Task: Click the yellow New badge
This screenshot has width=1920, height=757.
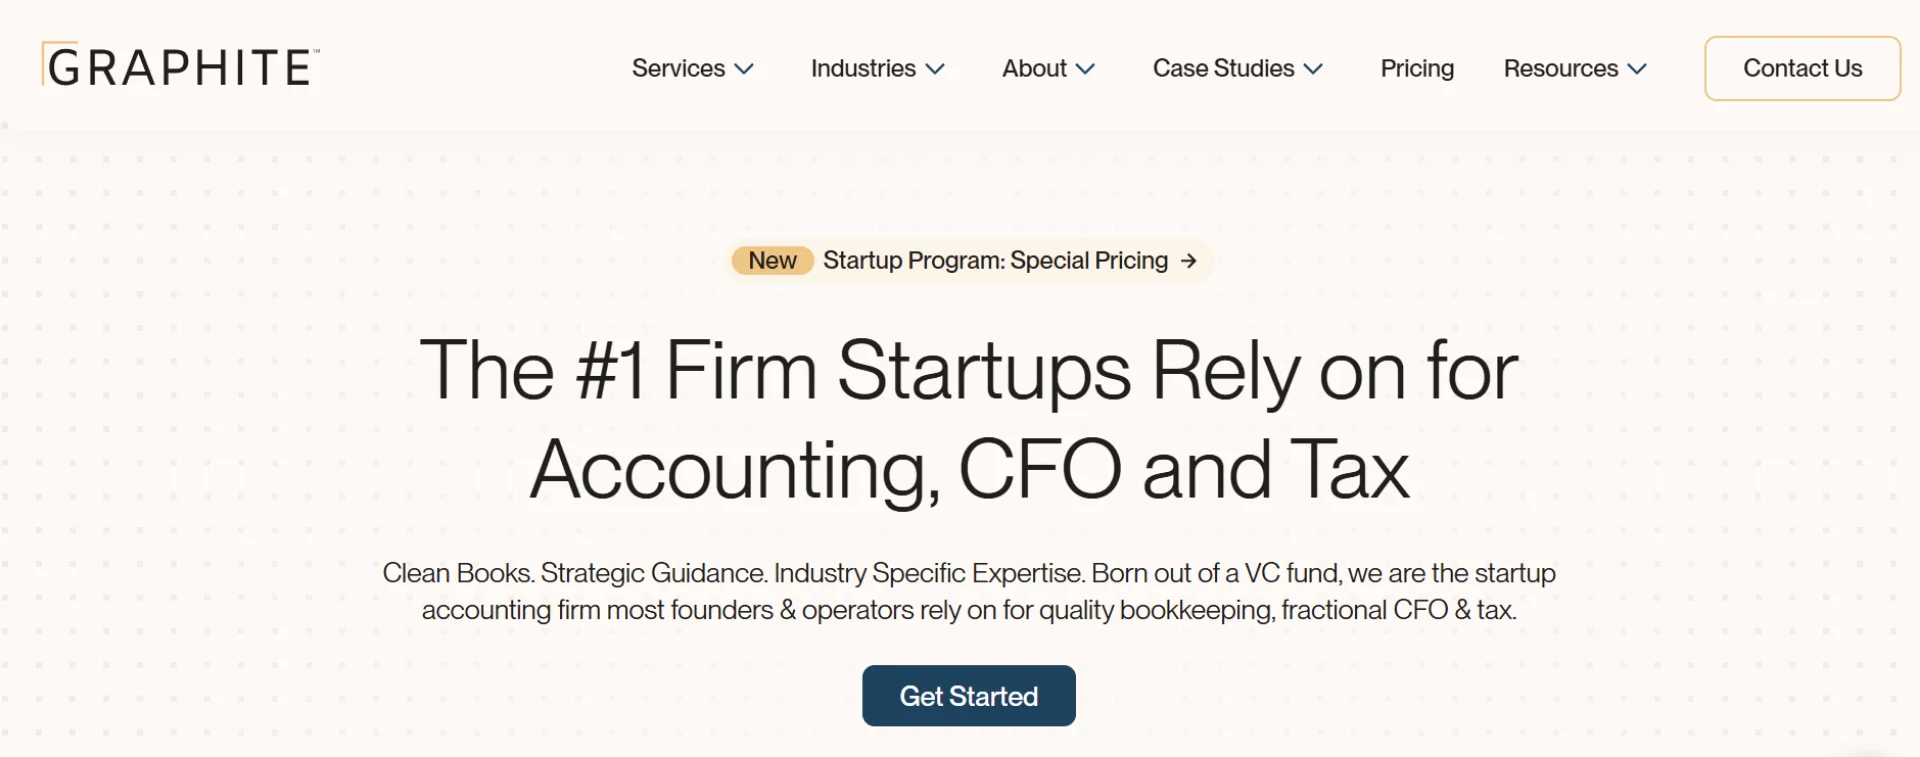Action: 772,261
